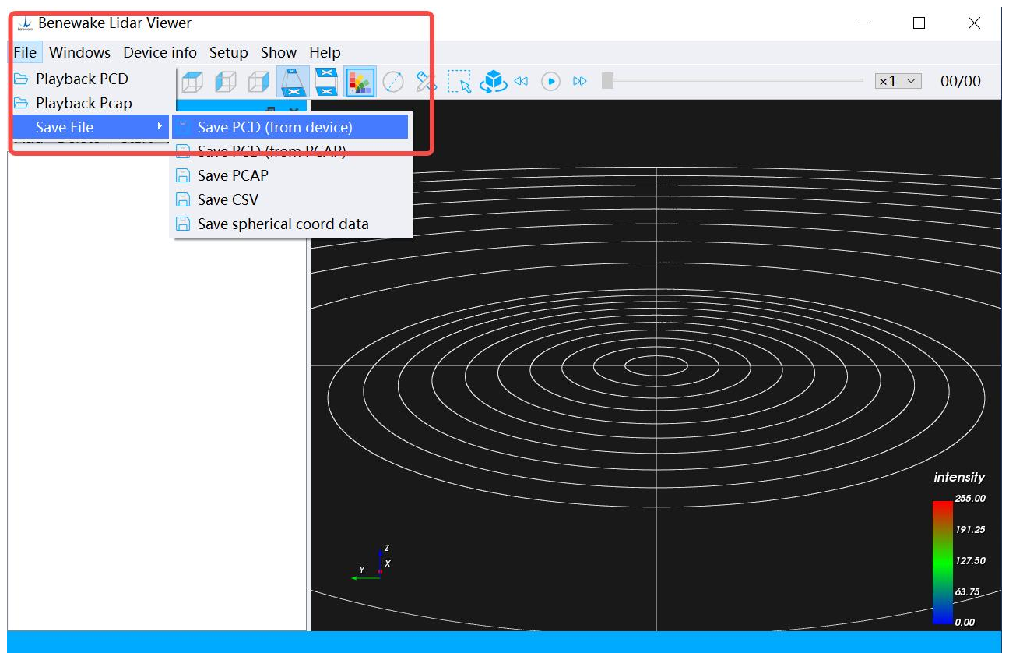Click the 00/00 frame counter
Viewport: 1009px width, 660px height.
click(961, 81)
